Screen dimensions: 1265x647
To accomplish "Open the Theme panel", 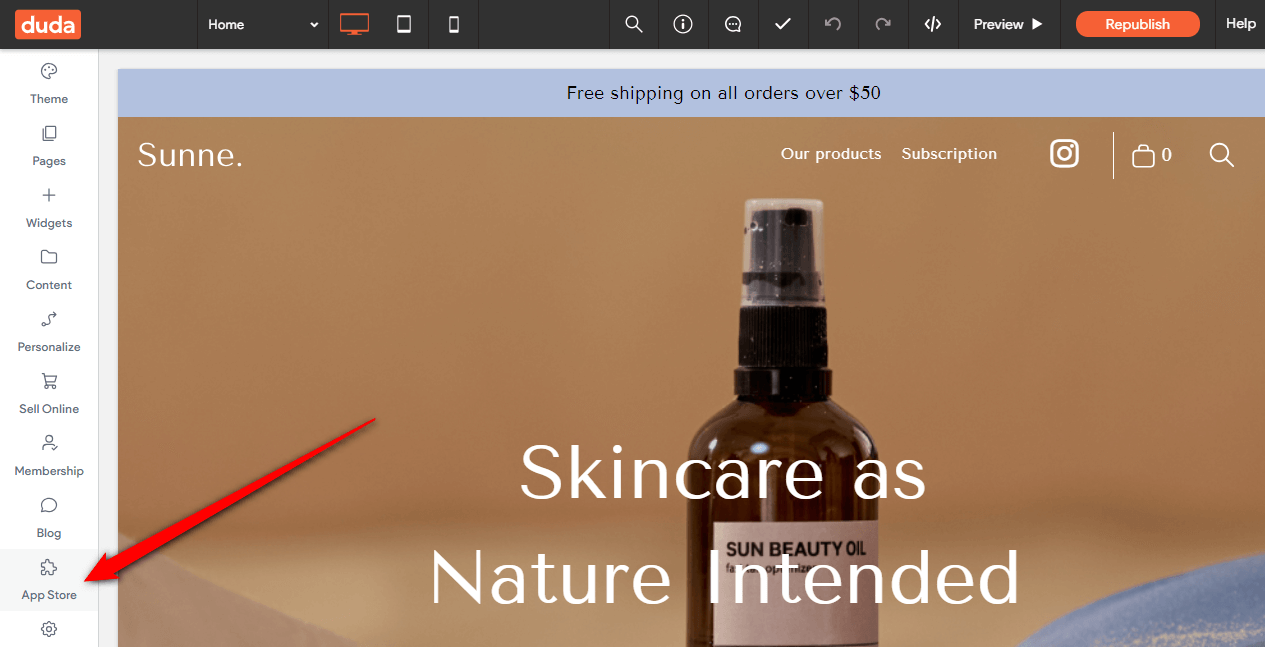I will (49, 84).
